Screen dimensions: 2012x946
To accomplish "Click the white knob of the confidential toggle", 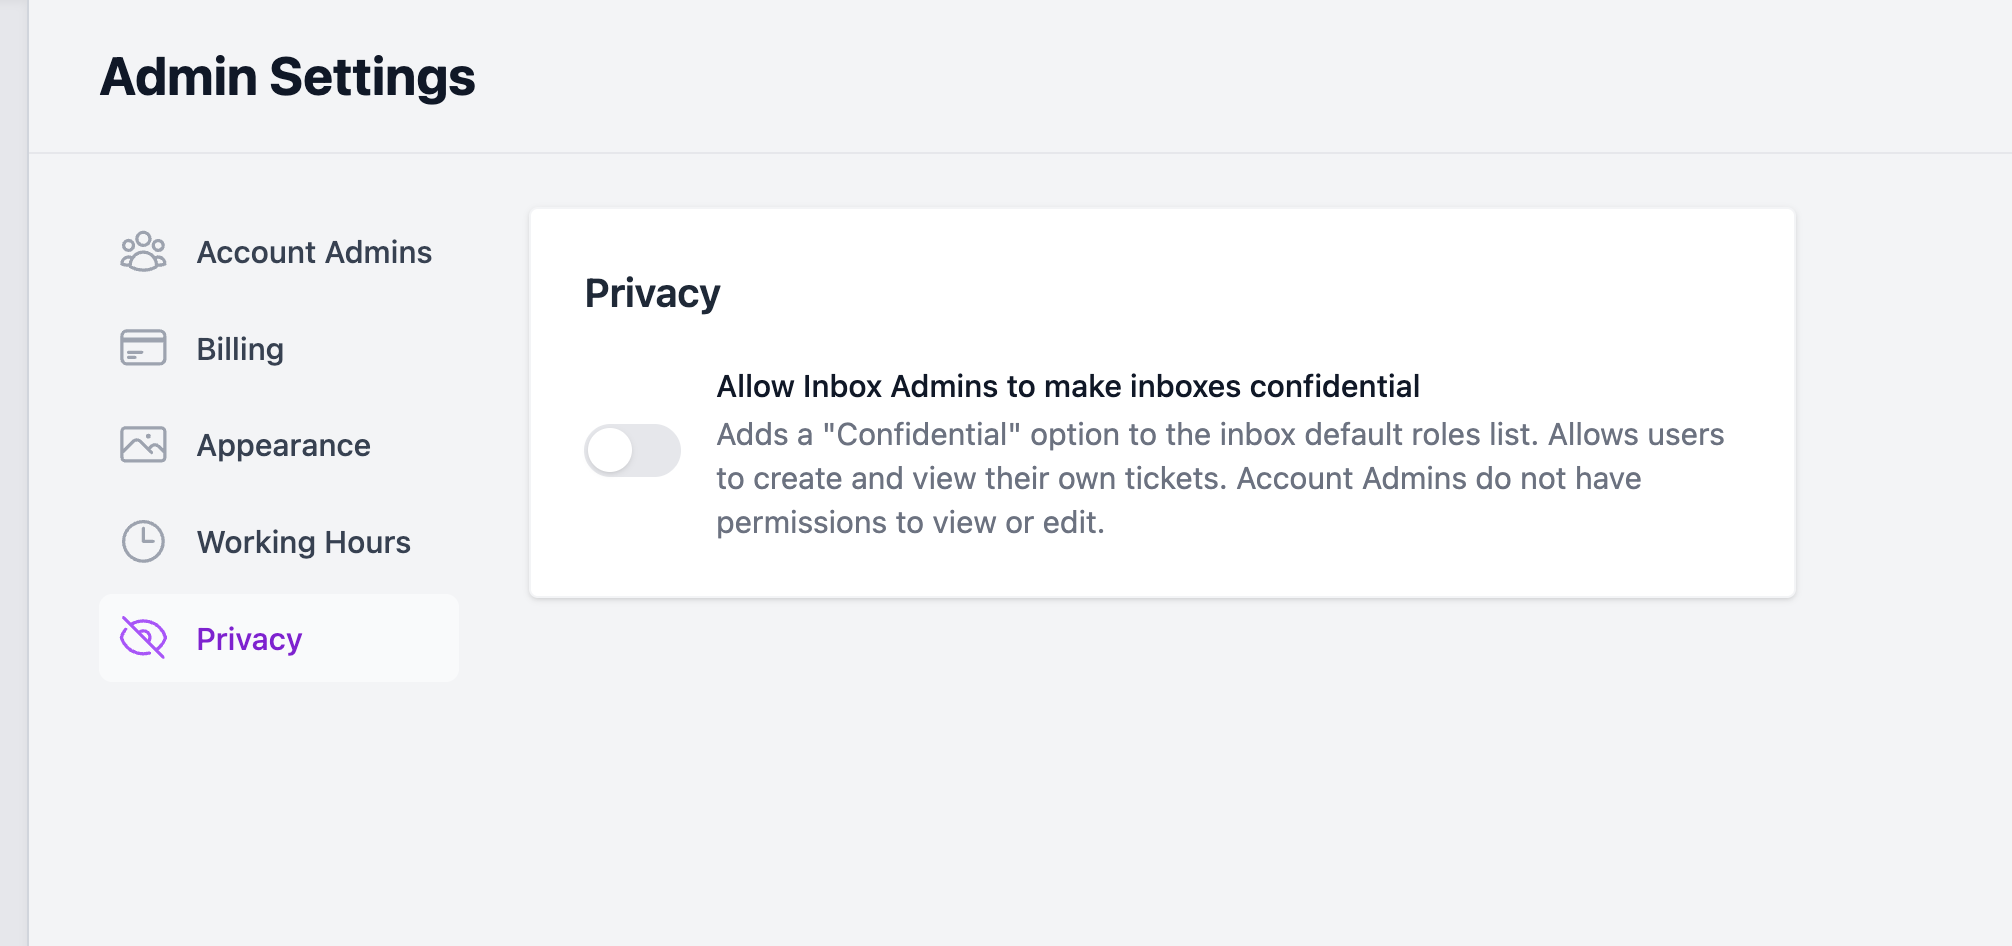I will [x=610, y=451].
